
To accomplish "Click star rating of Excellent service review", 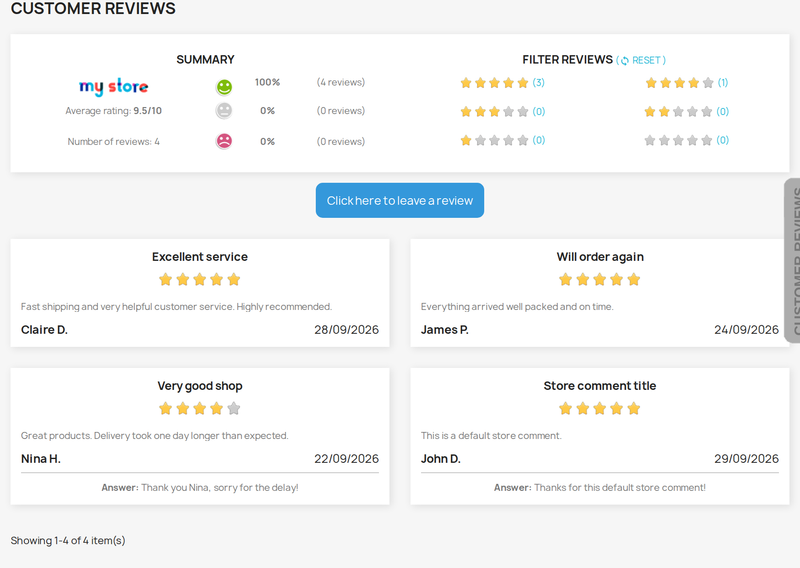I will (x=199, y=279).
